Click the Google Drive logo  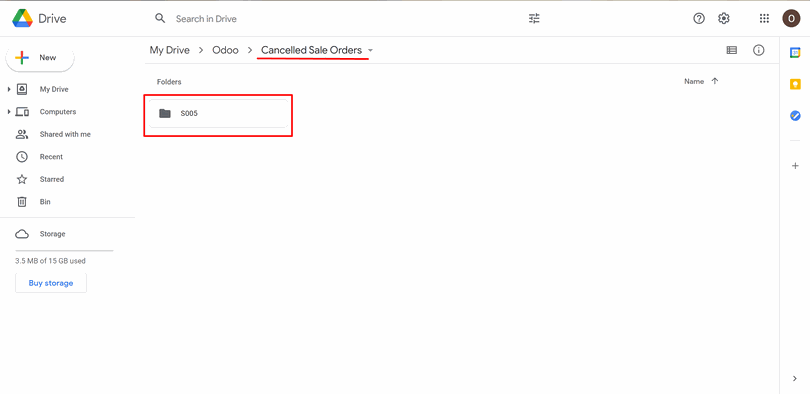(x=22, y=19)
